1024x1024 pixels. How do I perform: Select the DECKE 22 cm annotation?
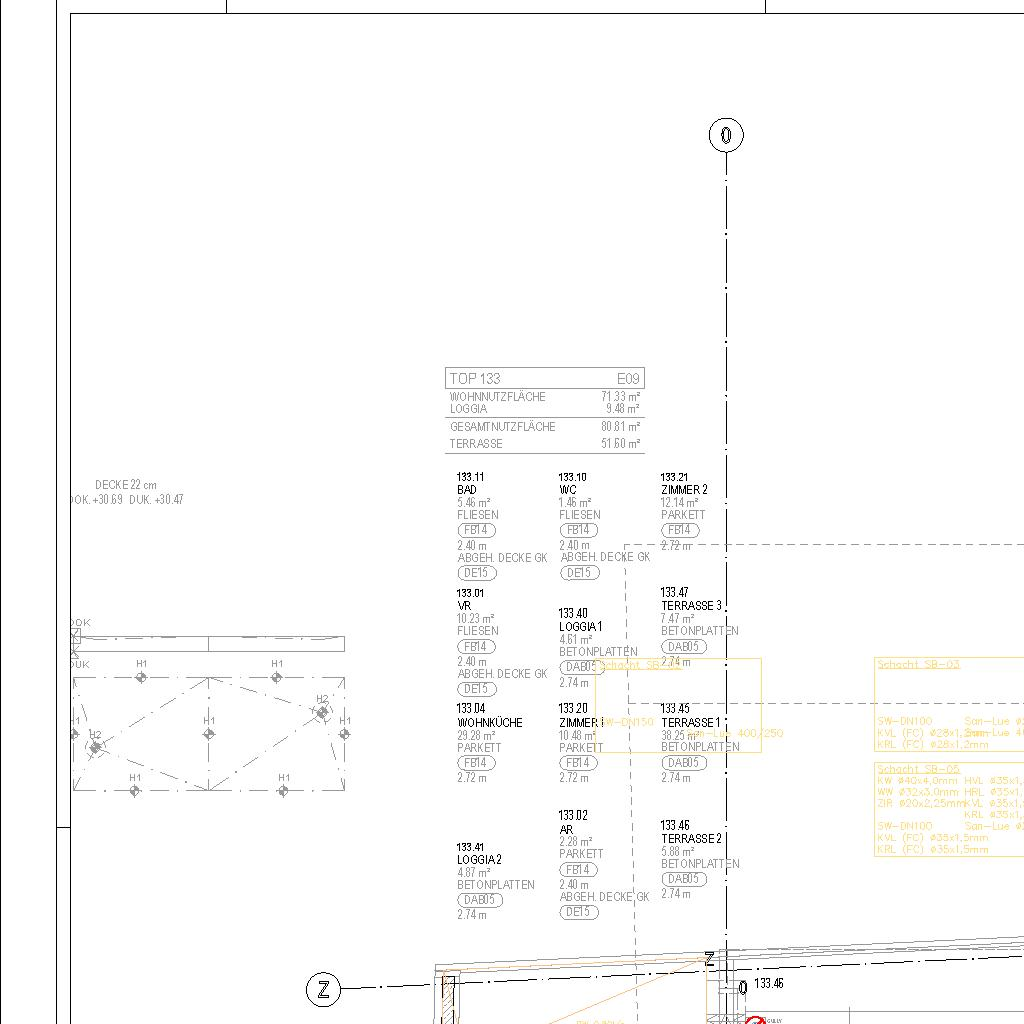(126, 485)
